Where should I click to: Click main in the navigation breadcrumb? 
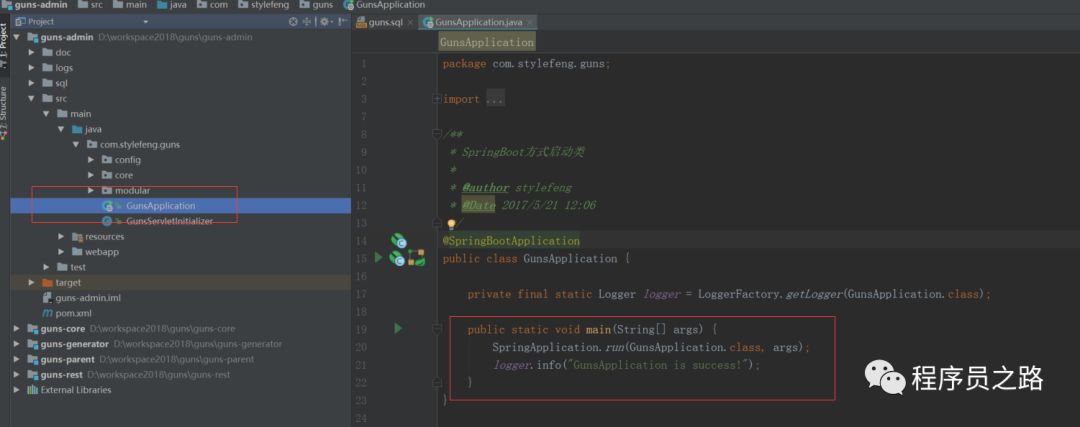tap(136, 5)
